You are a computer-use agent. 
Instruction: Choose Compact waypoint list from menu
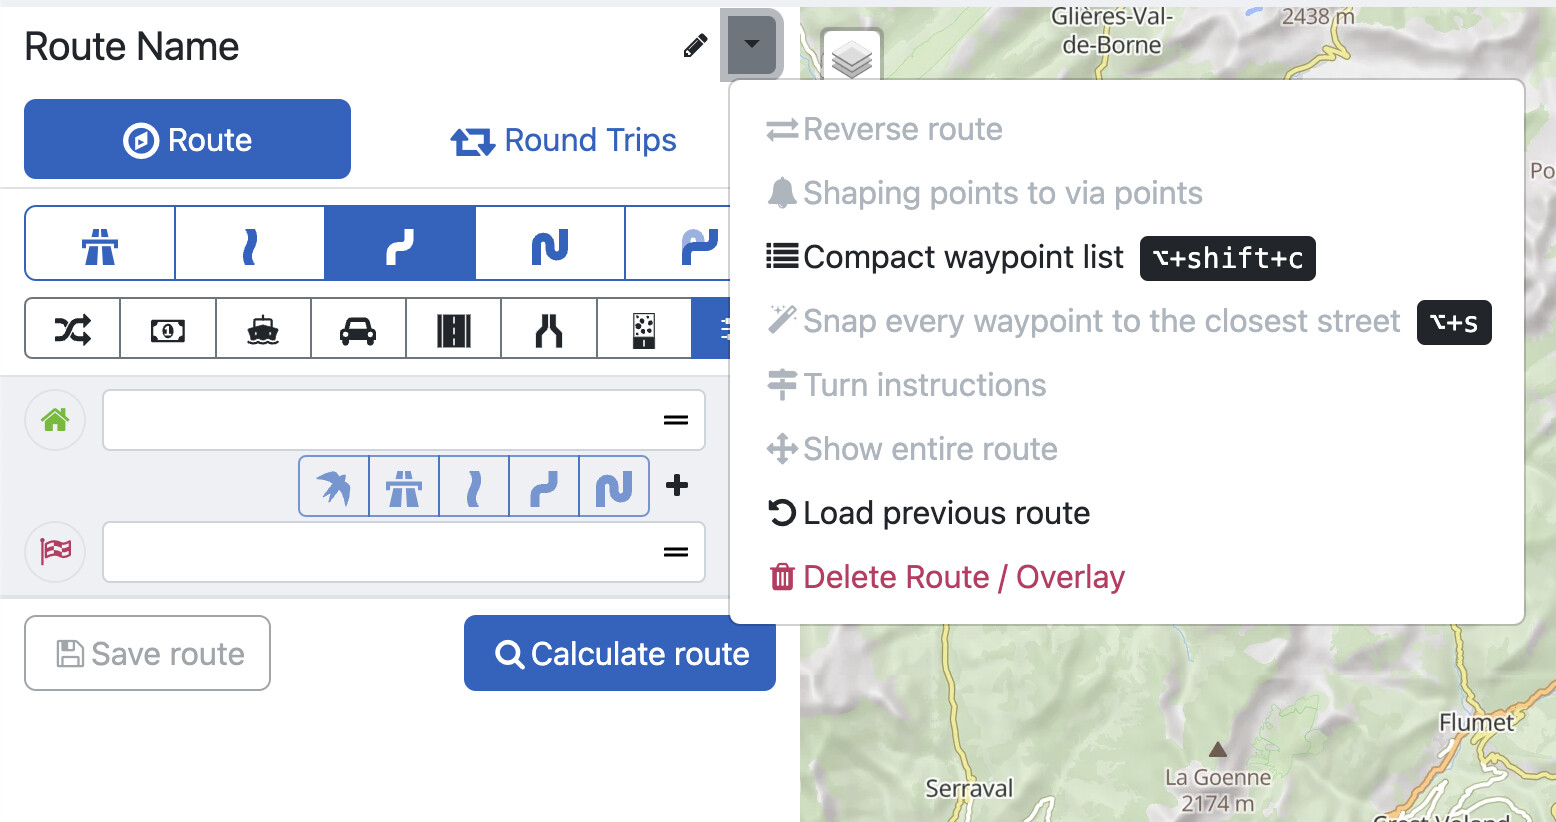(x=963, y=258)
